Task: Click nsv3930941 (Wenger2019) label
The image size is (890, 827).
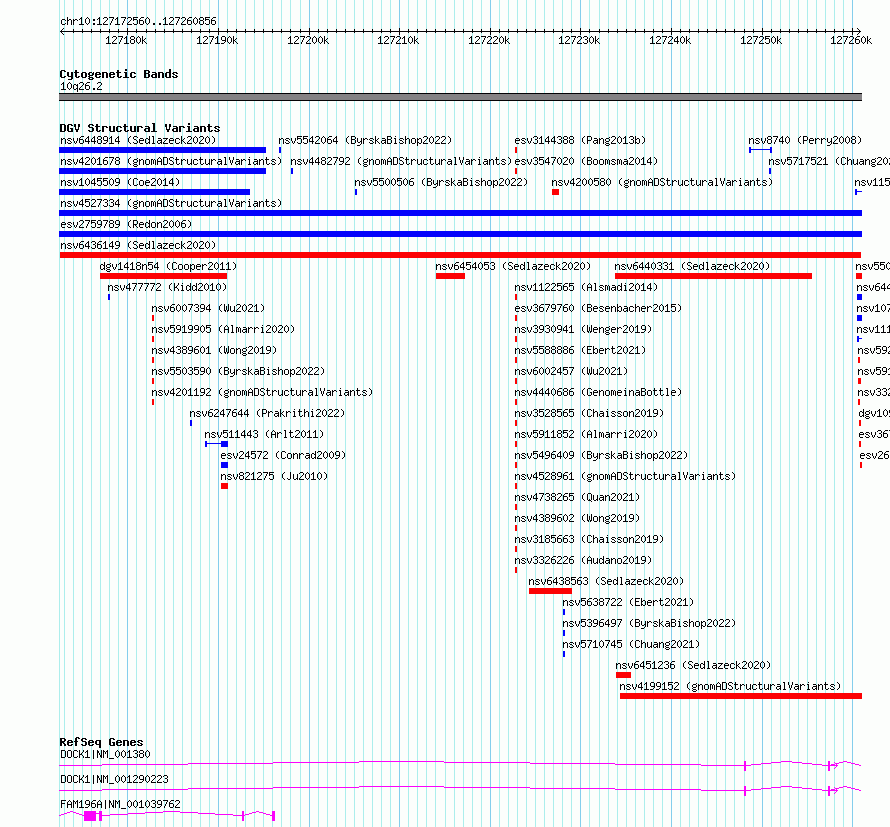Action: 583,329
